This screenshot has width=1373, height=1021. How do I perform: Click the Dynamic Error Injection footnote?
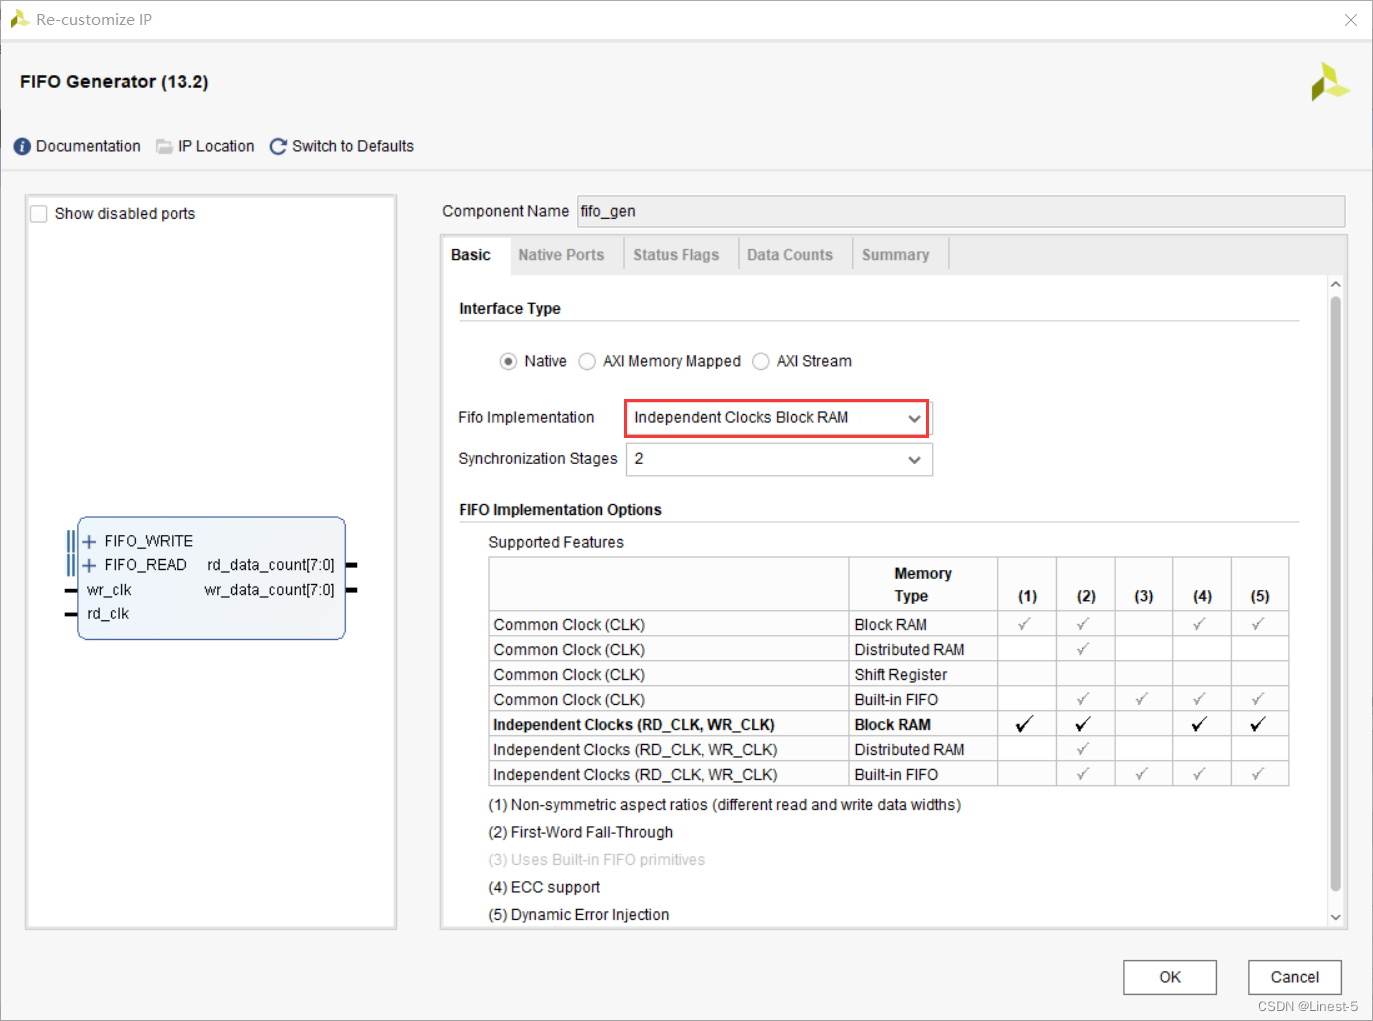579,915
